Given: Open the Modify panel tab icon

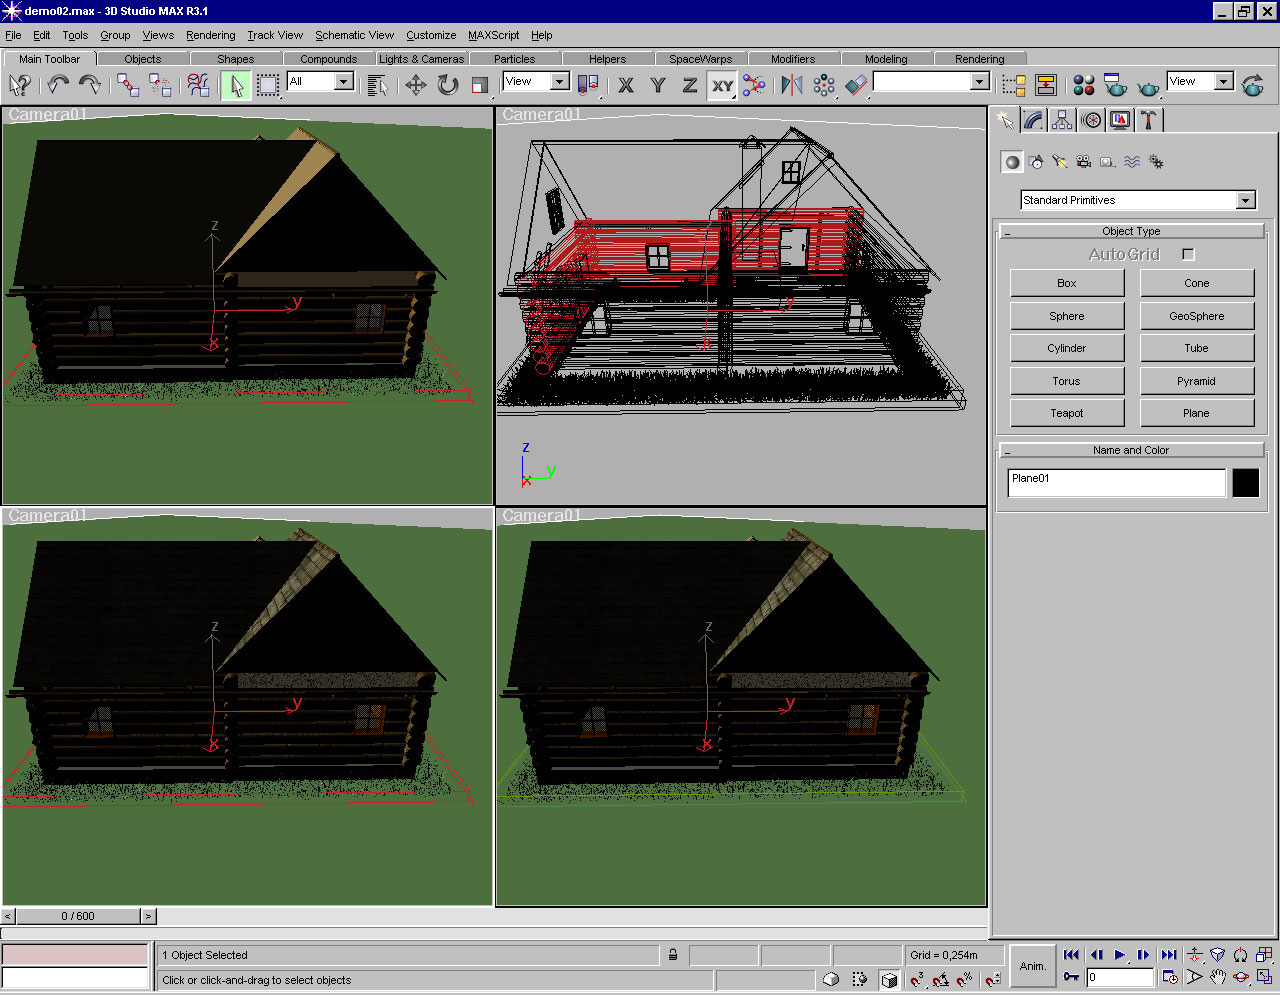Looking at the screenshot, I should [x=1034, y=120].
